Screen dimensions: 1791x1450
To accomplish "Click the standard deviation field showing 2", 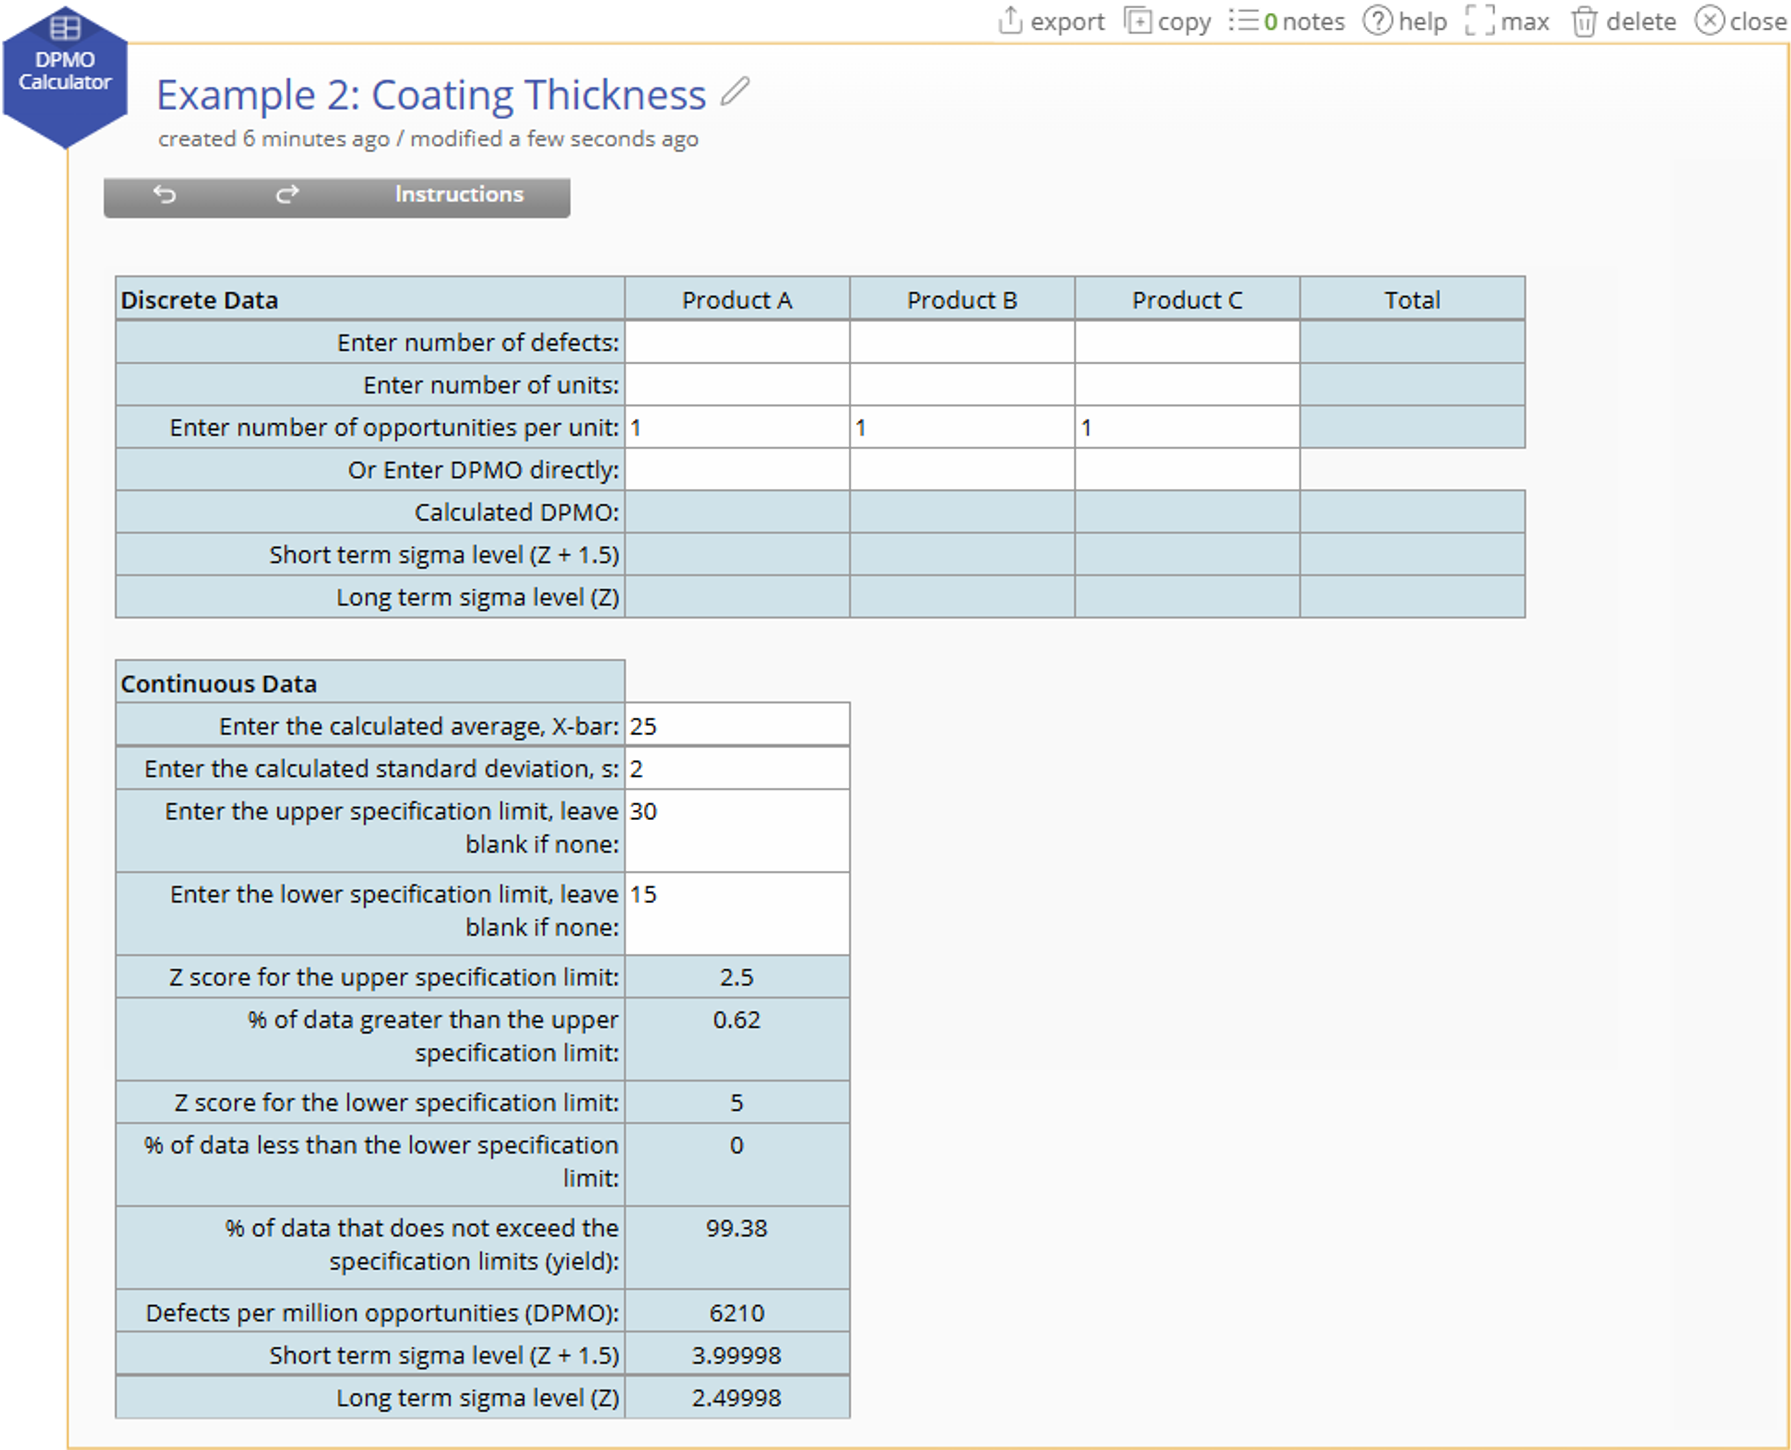I will (737, 769).
